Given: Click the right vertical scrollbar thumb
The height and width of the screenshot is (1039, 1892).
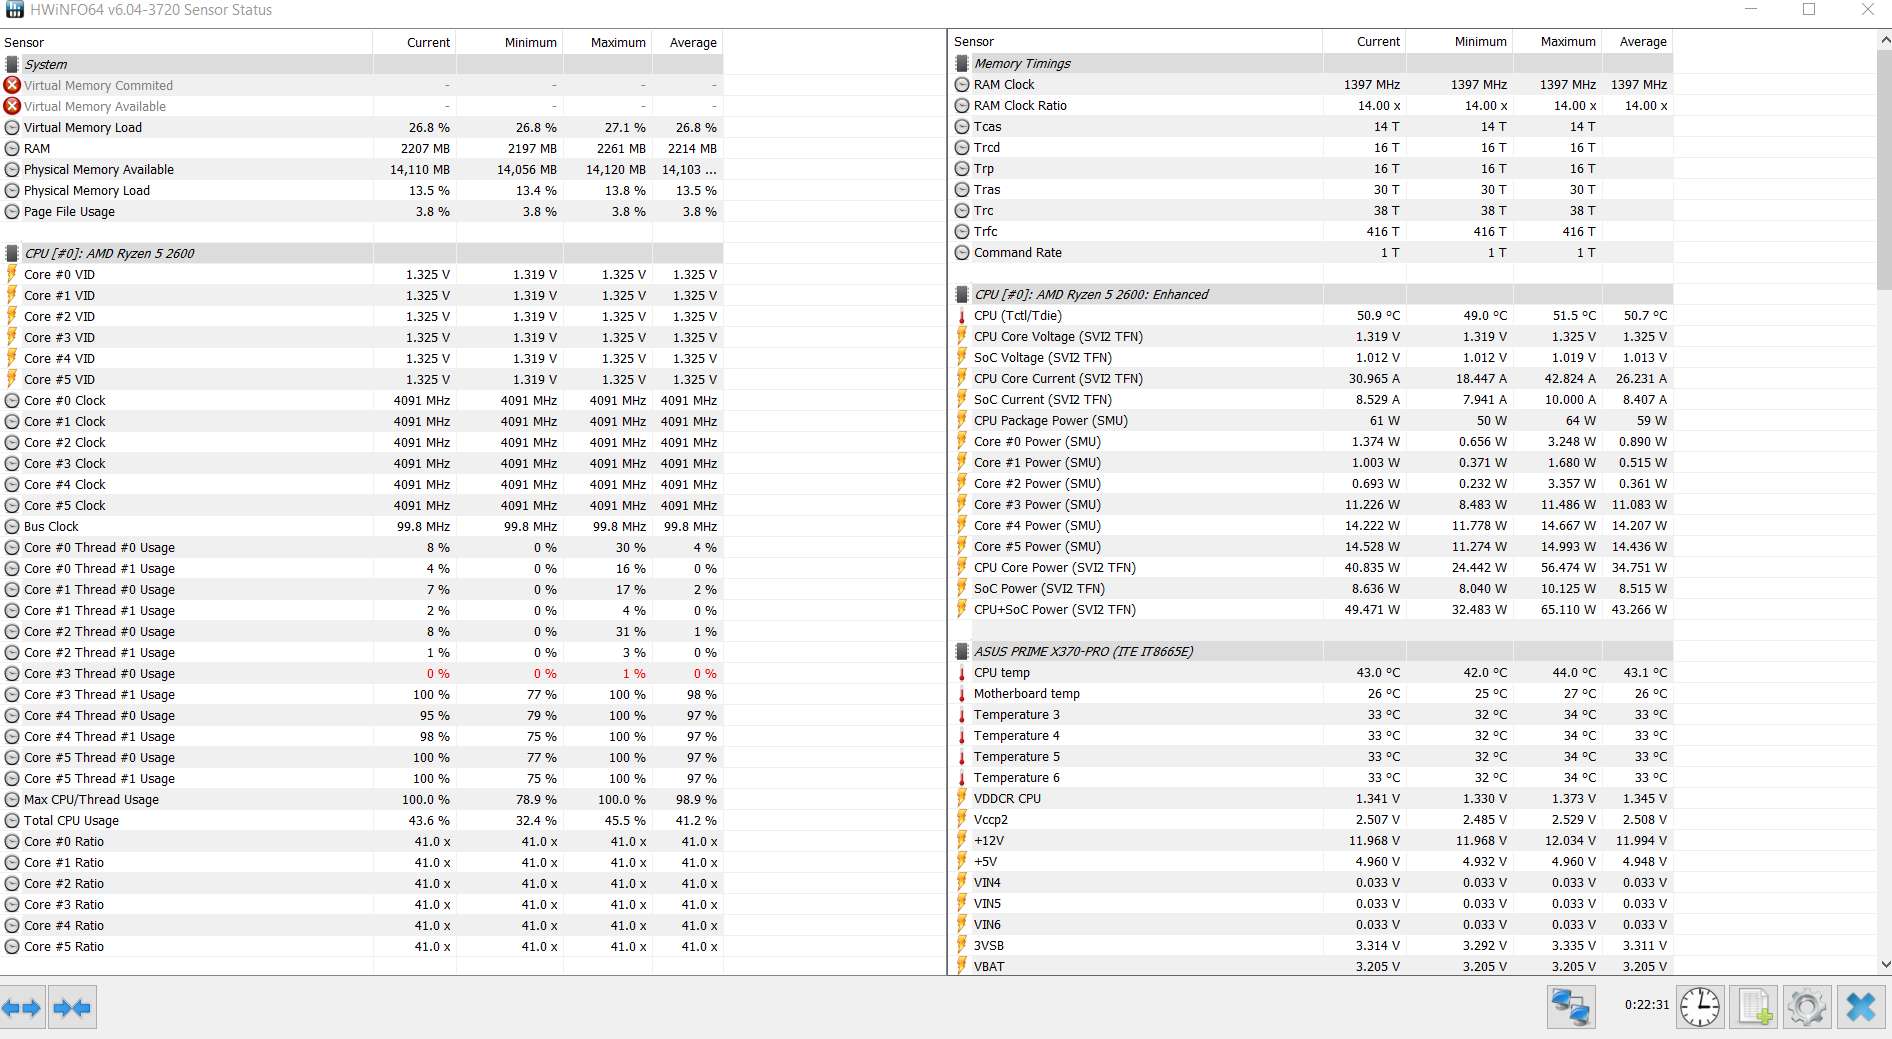Looking at the screenshot, I should point(1885,170).
